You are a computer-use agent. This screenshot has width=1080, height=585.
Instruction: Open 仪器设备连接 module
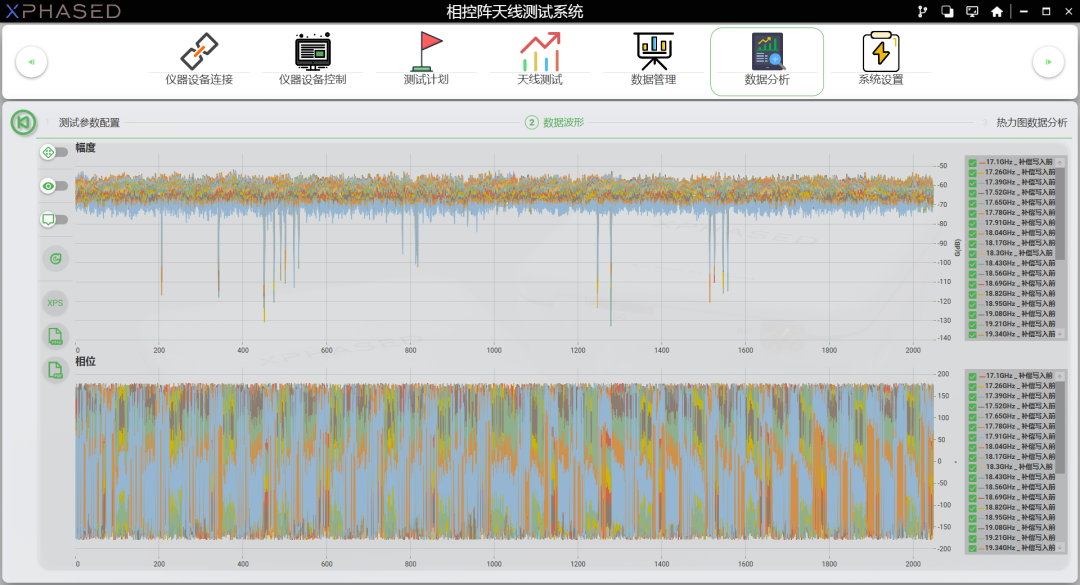199,60
